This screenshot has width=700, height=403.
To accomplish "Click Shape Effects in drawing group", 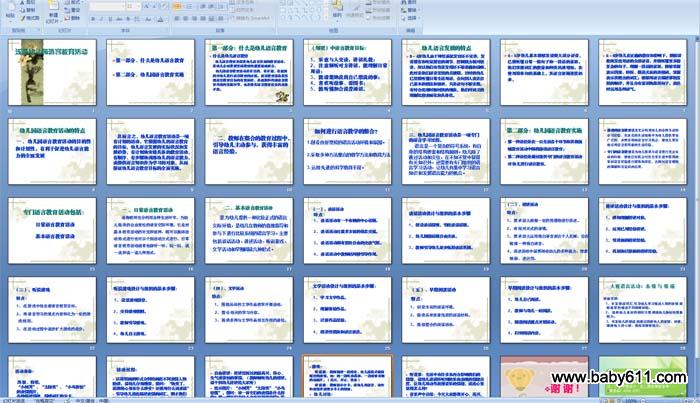I will pos(378,18).
